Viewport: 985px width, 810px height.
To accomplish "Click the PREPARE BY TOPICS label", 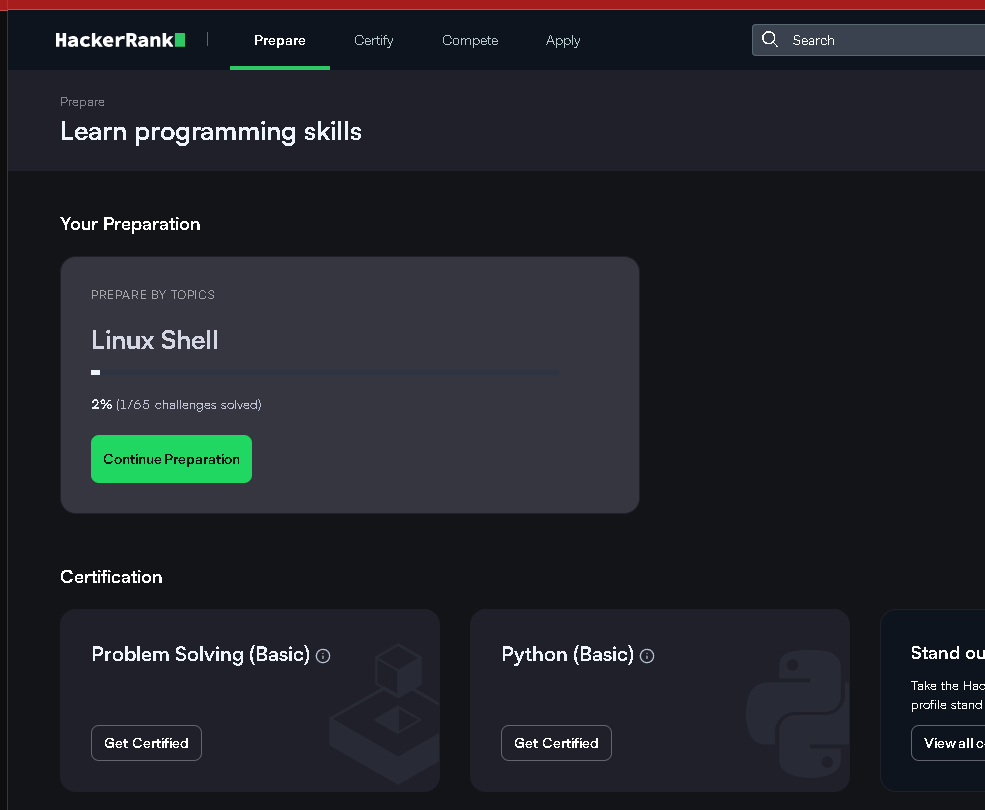I will 153,295.
